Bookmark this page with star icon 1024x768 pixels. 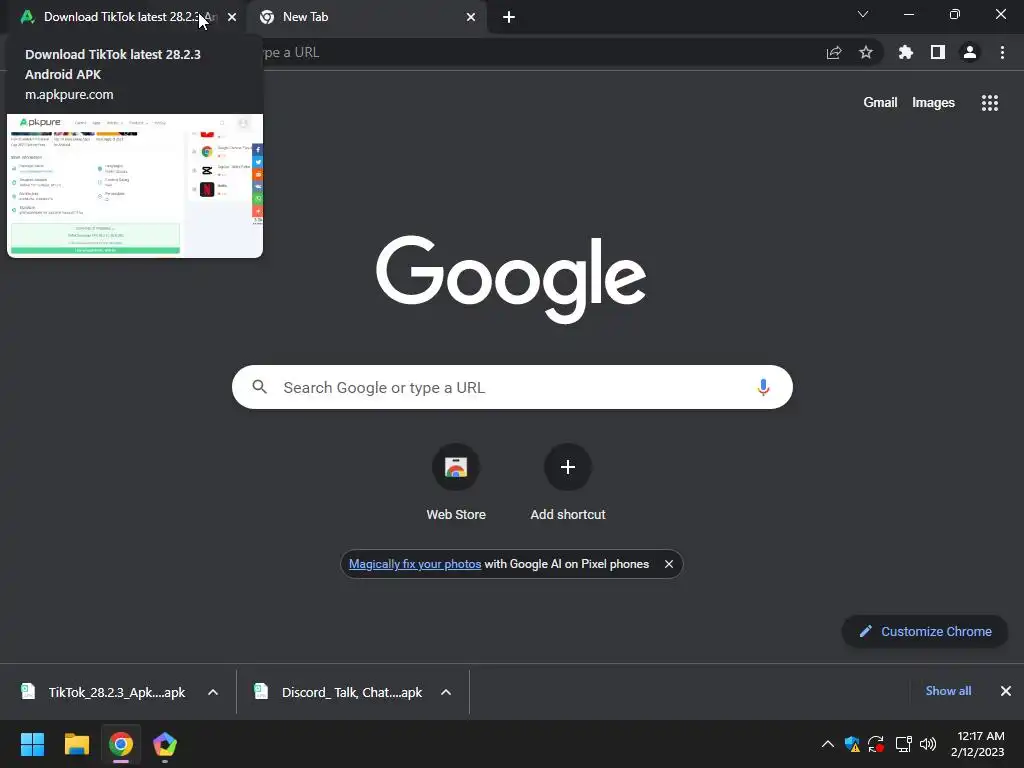866,52
